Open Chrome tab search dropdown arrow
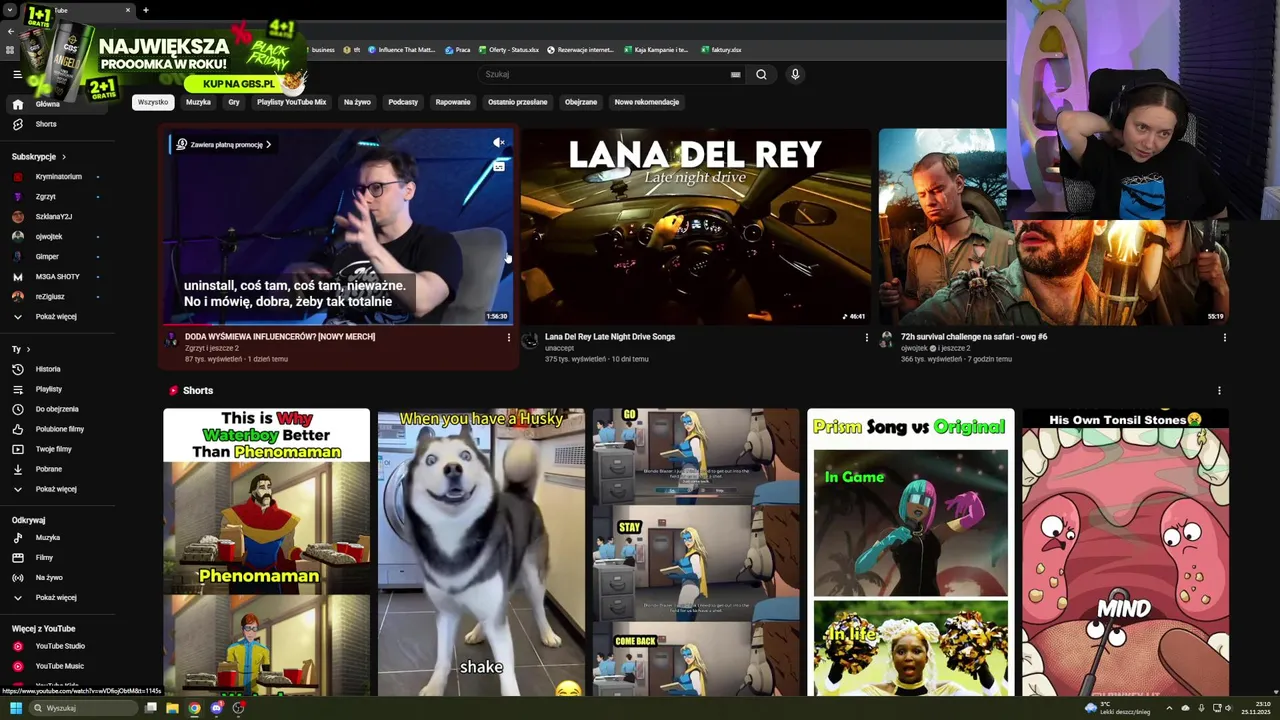Screen dimensions: 1280x720 [x=10, y=10]
